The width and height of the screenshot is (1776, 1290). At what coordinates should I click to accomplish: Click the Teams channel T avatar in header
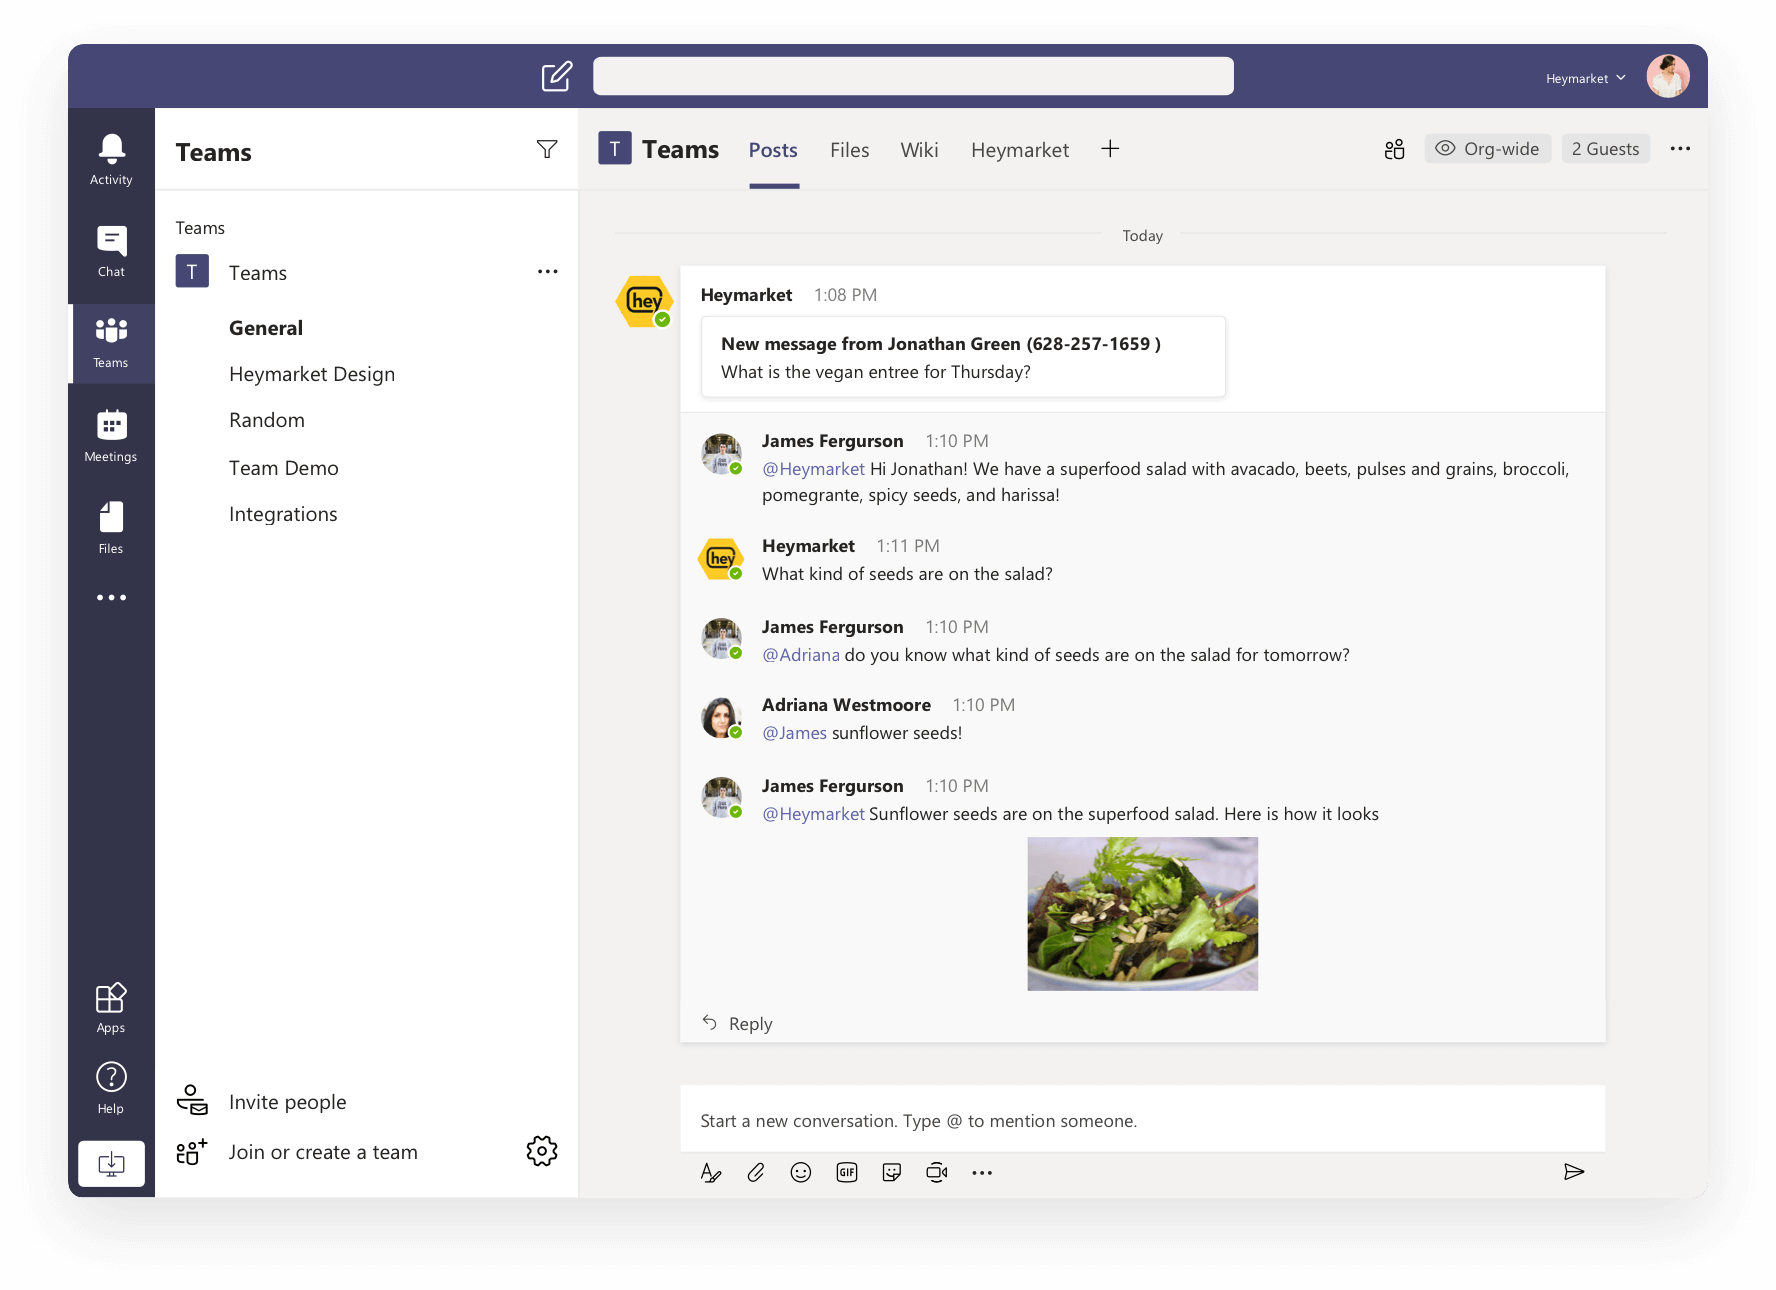(x=615, y=149)
